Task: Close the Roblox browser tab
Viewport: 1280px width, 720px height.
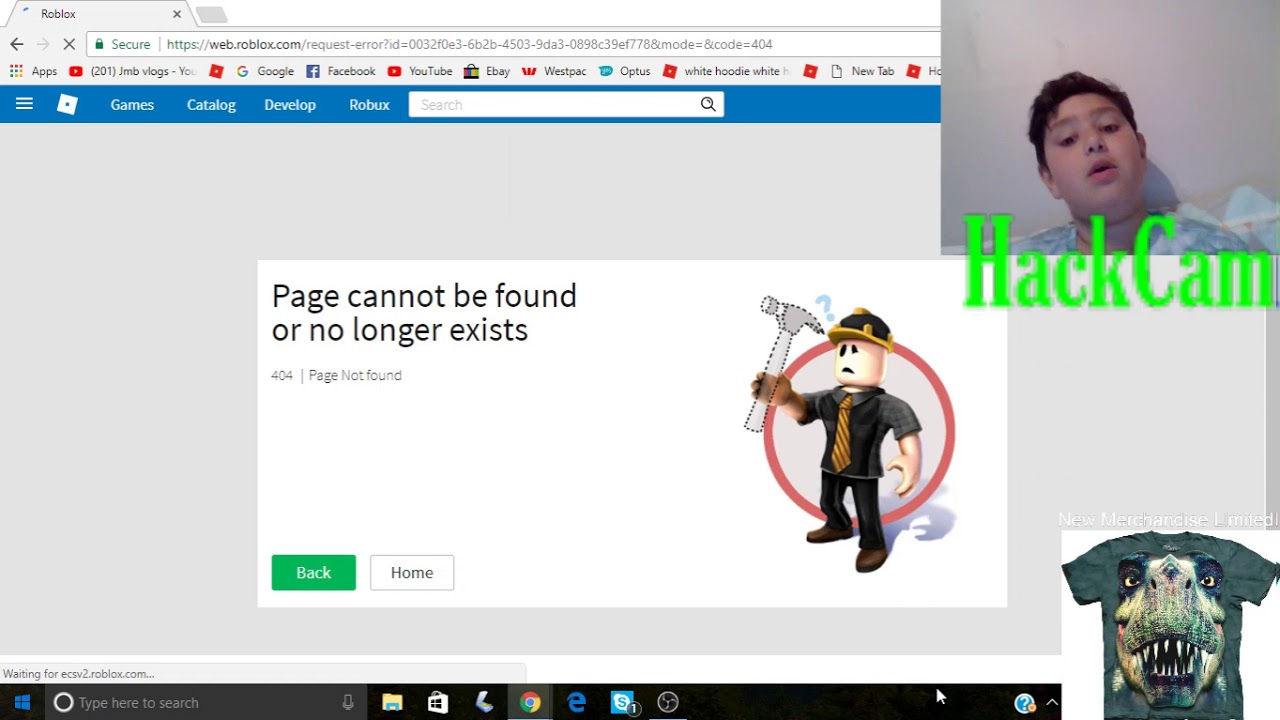Action: (177, 14)
